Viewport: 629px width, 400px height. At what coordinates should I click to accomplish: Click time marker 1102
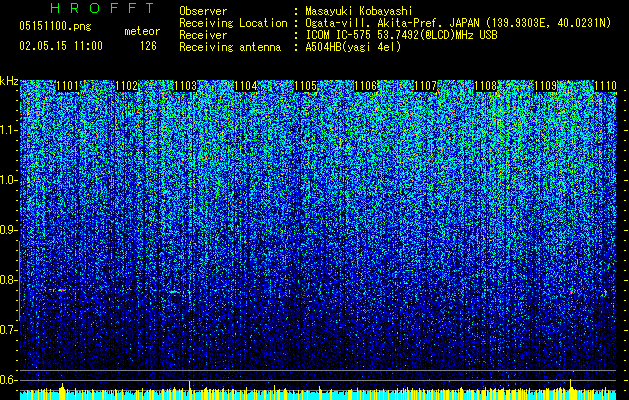point(127,86)
